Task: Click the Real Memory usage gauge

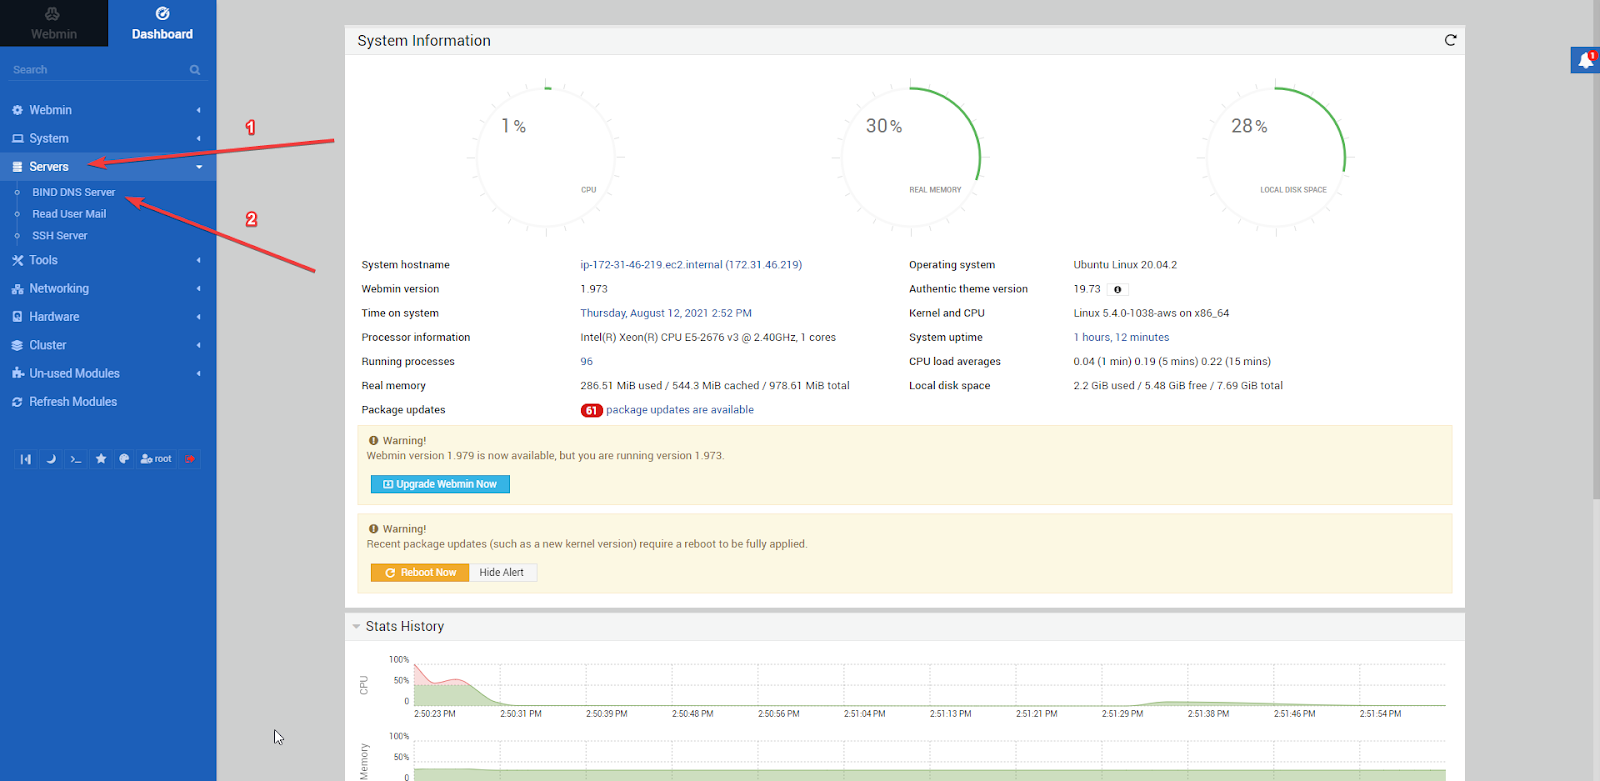Action: click(911, 157)
